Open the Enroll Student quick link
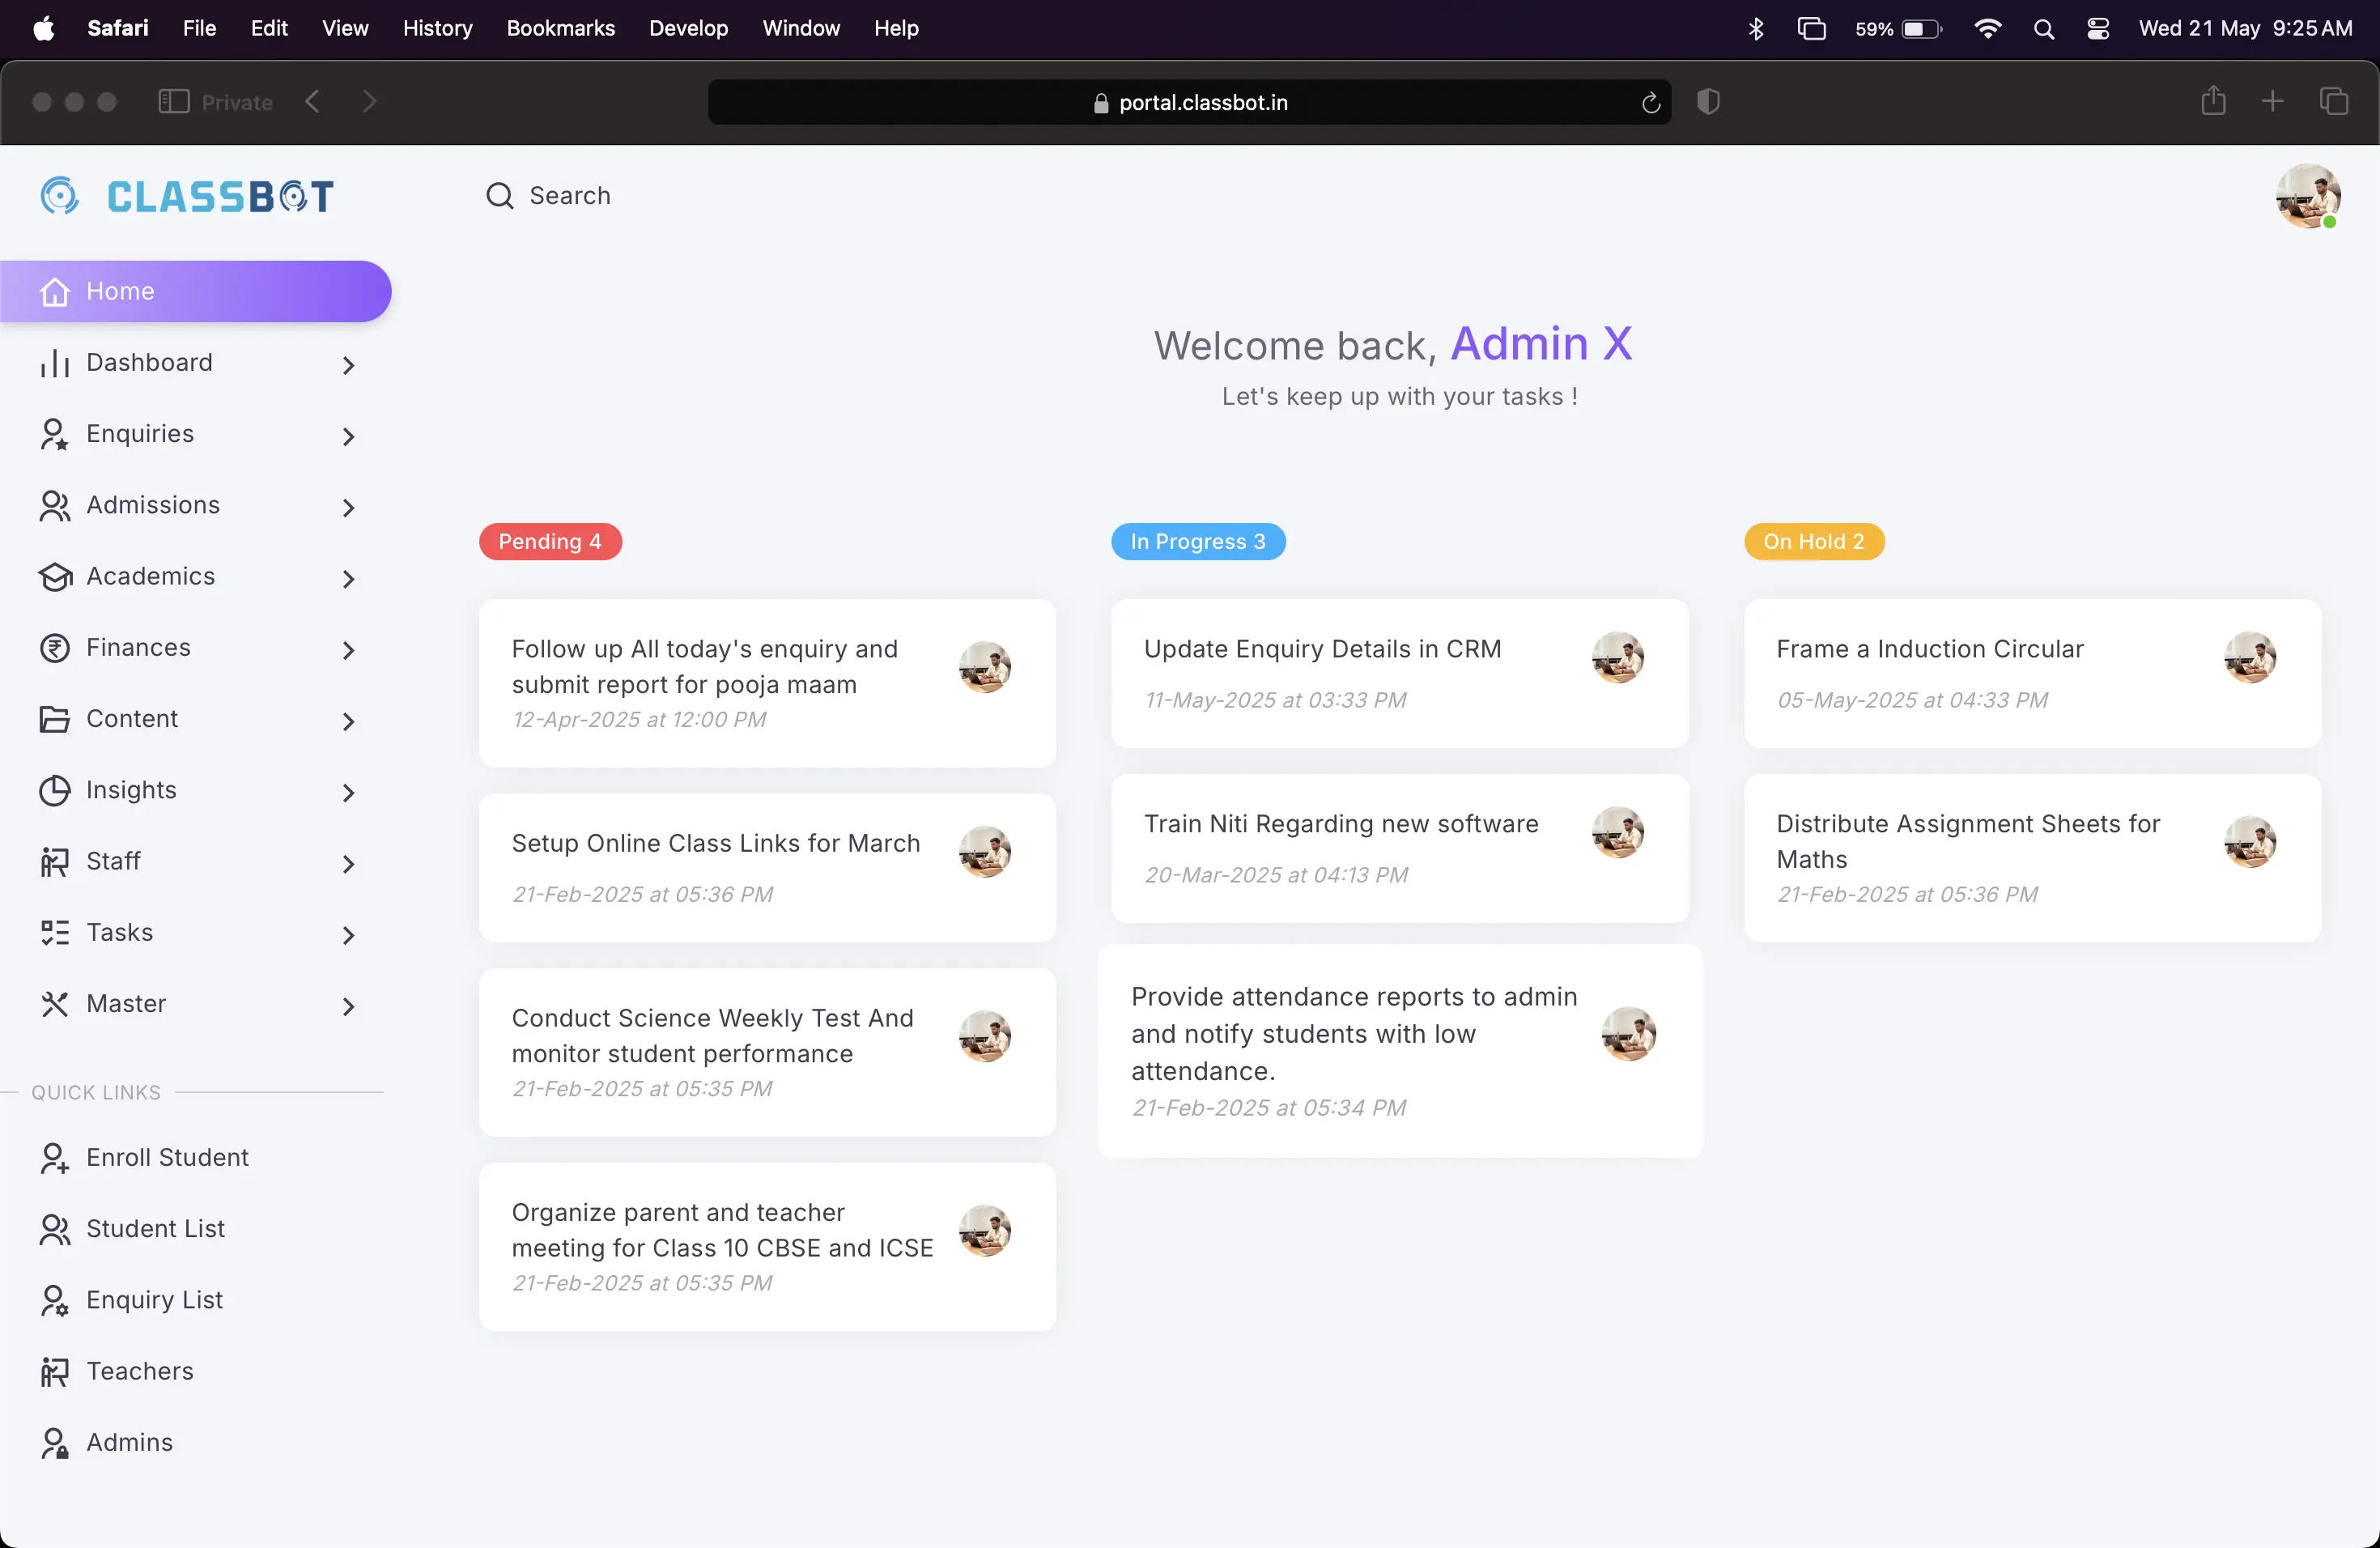 tap(166, 1157)
